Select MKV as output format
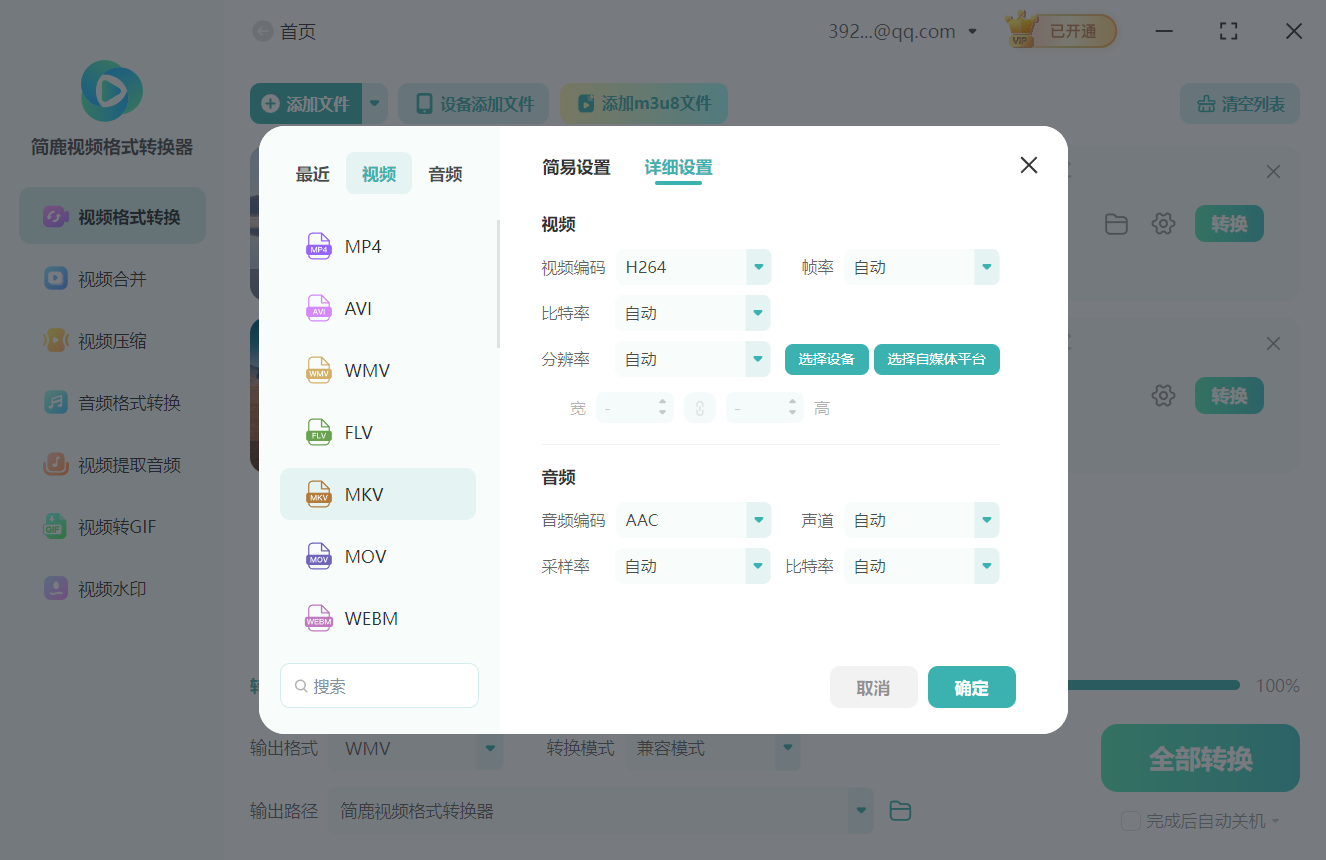 point(378,493)
